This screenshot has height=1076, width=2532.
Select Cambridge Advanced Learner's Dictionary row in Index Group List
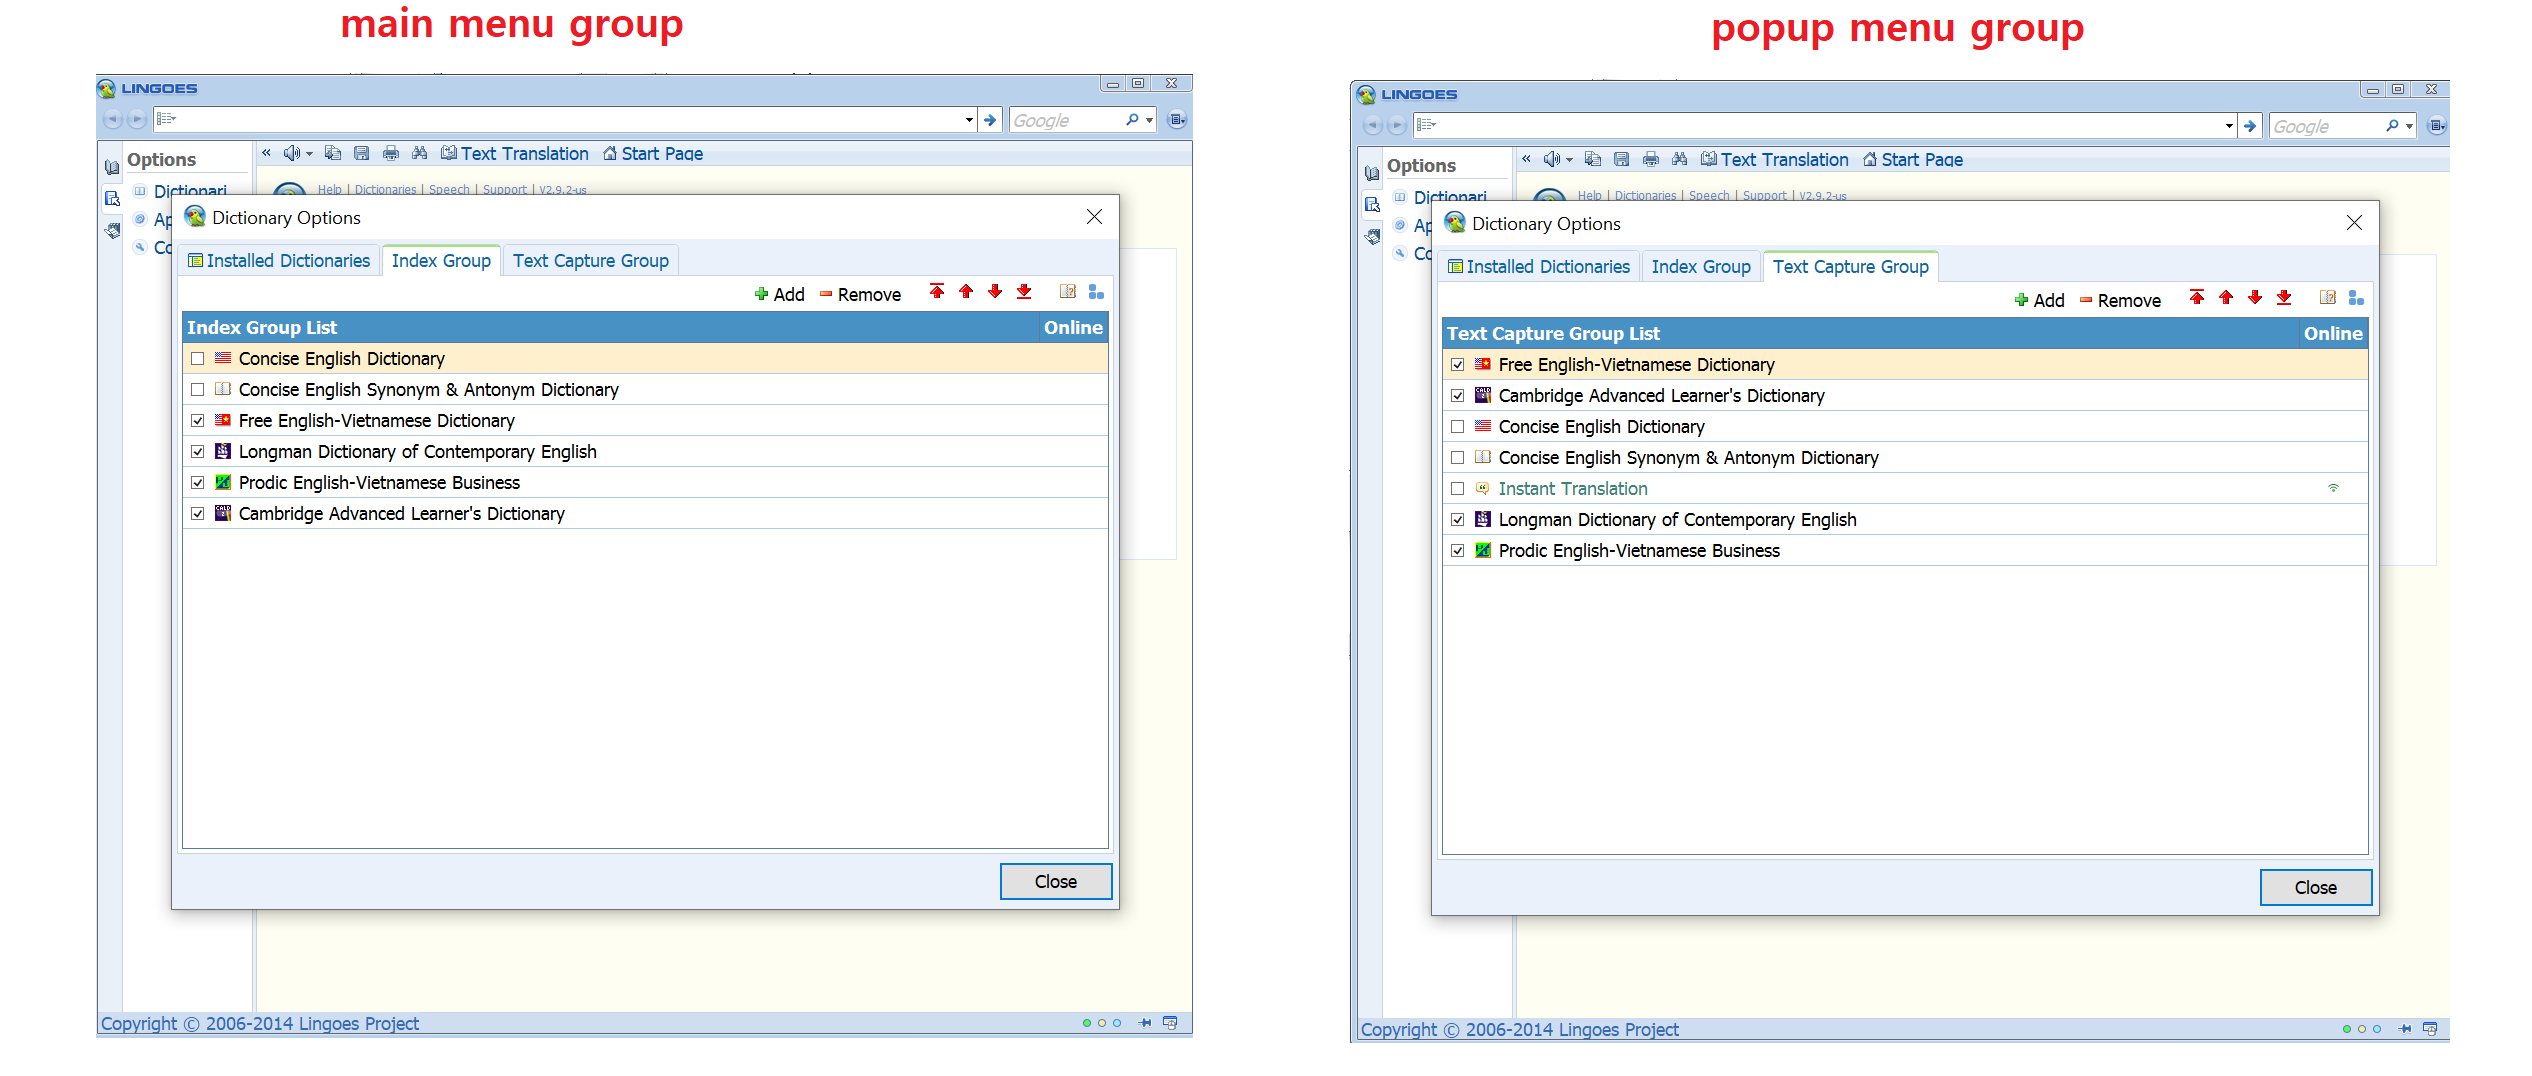click(645, 514)
